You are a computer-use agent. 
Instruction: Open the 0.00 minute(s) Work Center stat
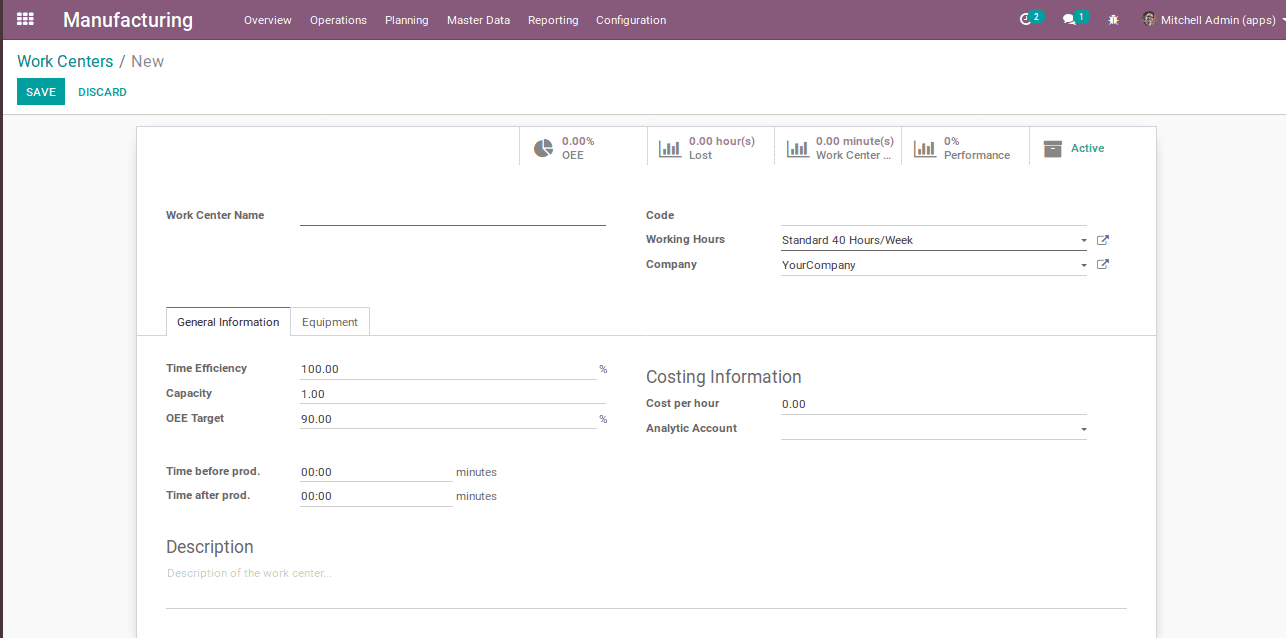[x=838, y=146]
